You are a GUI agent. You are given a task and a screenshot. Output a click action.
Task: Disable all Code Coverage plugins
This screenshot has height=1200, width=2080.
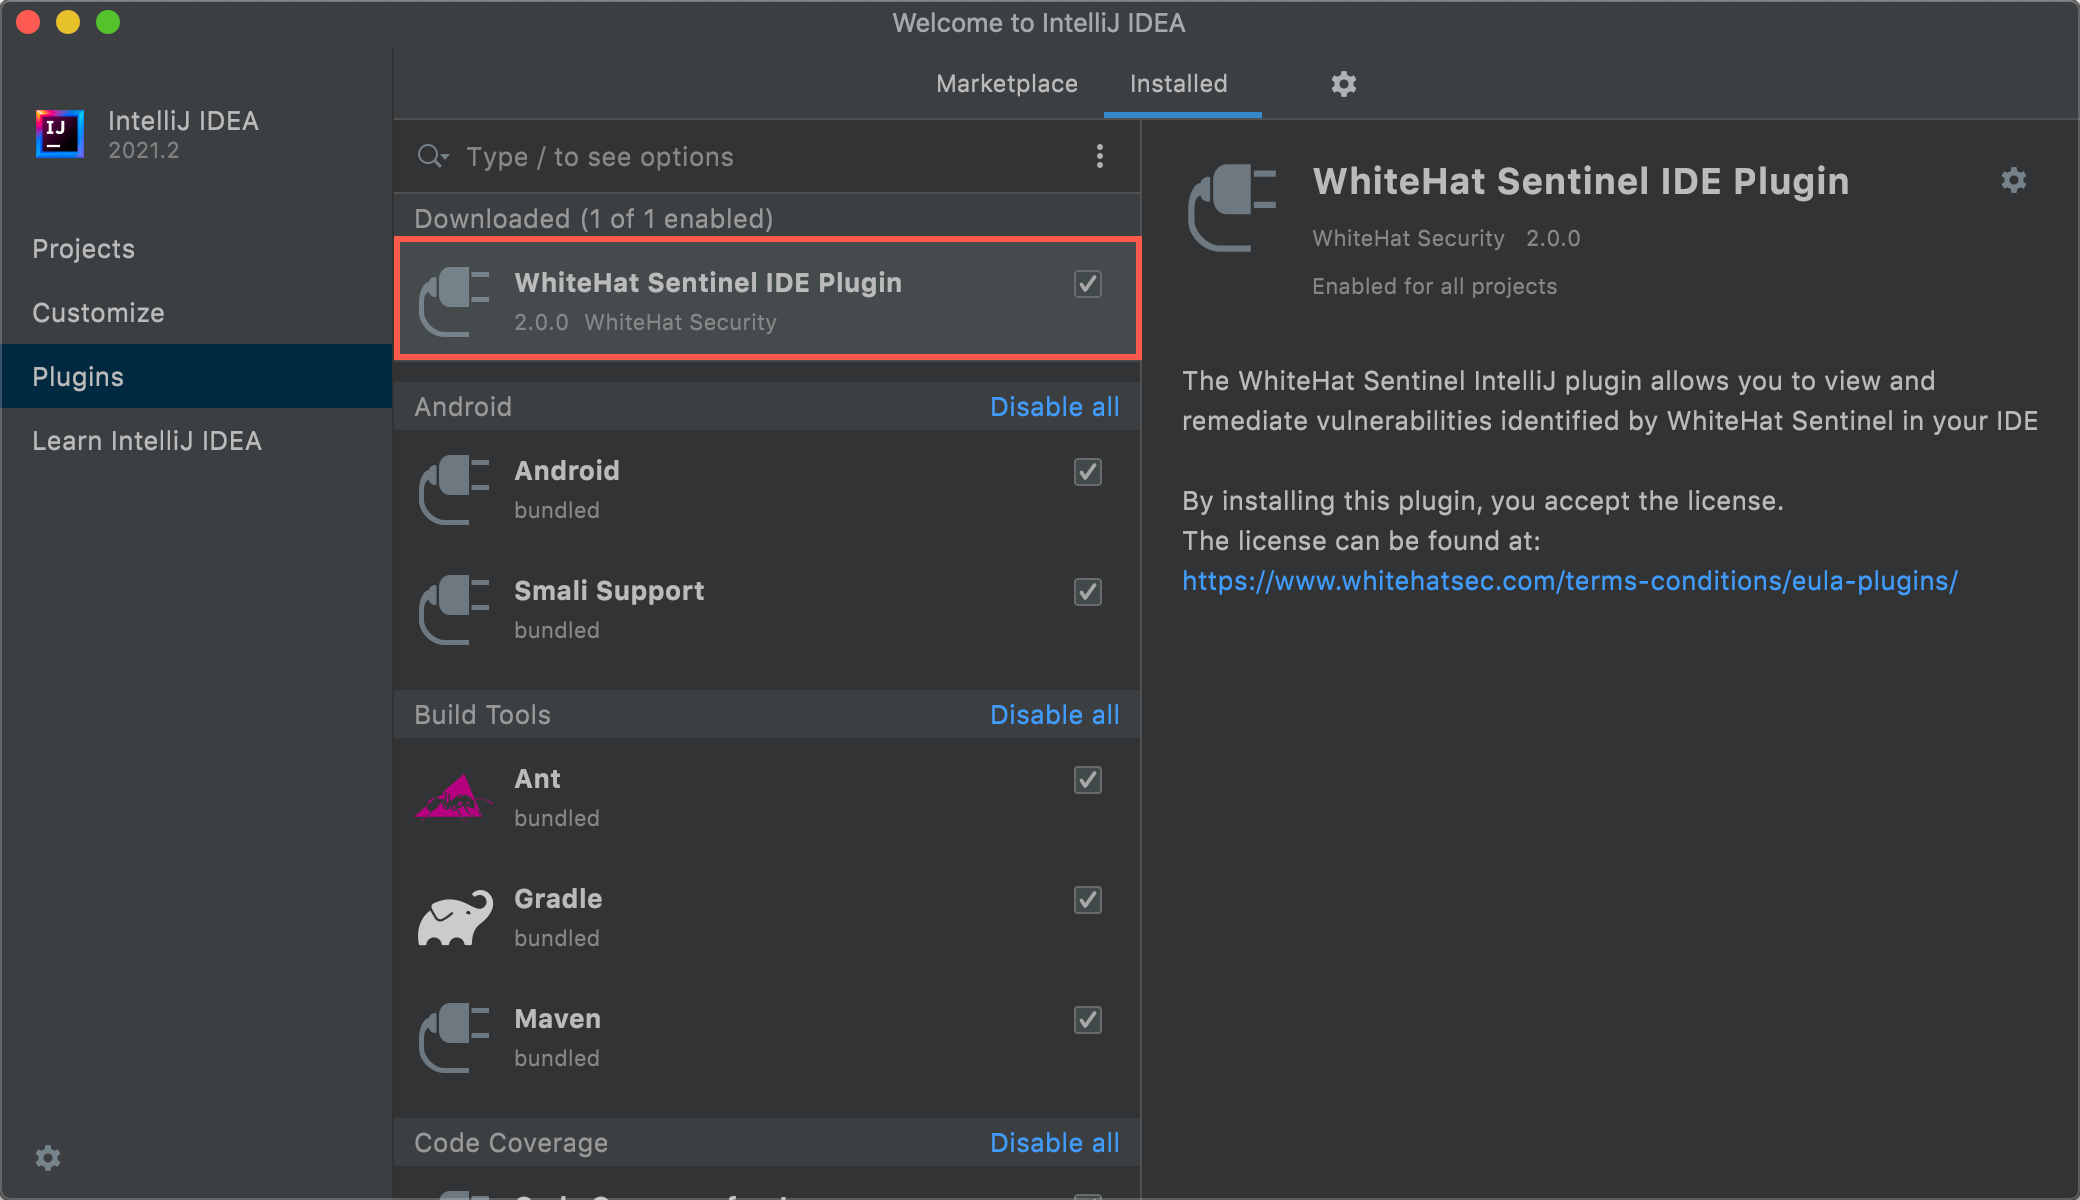click(x=1054, y=1143)
